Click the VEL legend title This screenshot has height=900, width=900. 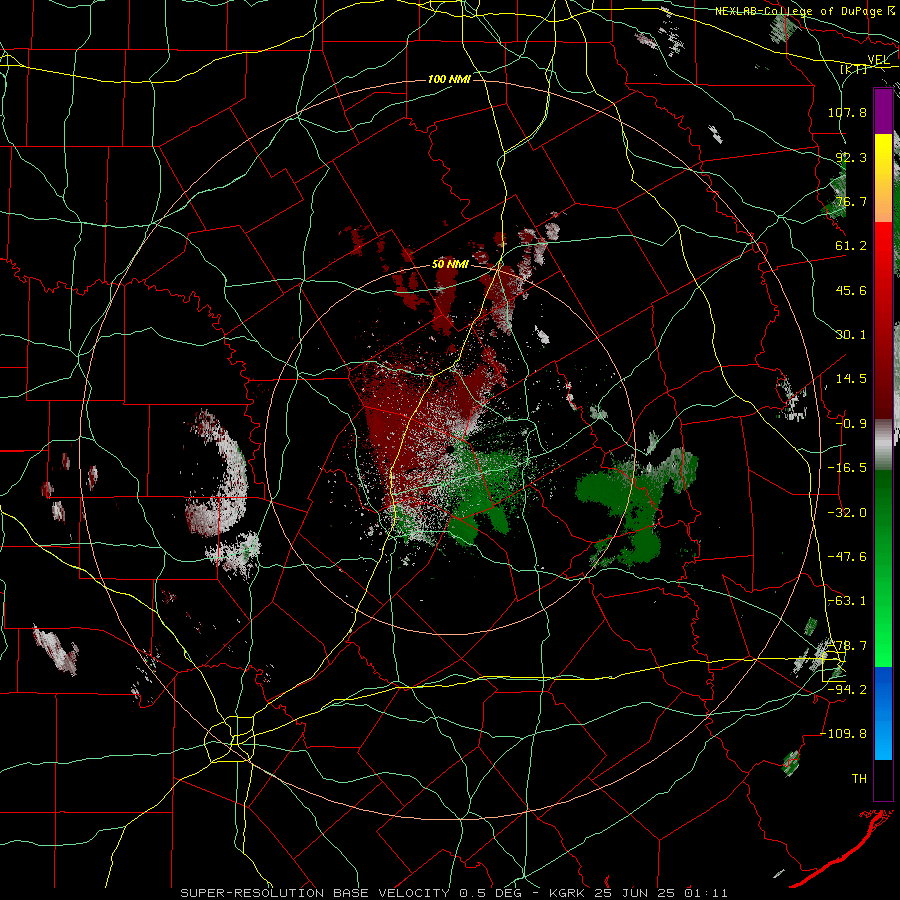point(878,60)
